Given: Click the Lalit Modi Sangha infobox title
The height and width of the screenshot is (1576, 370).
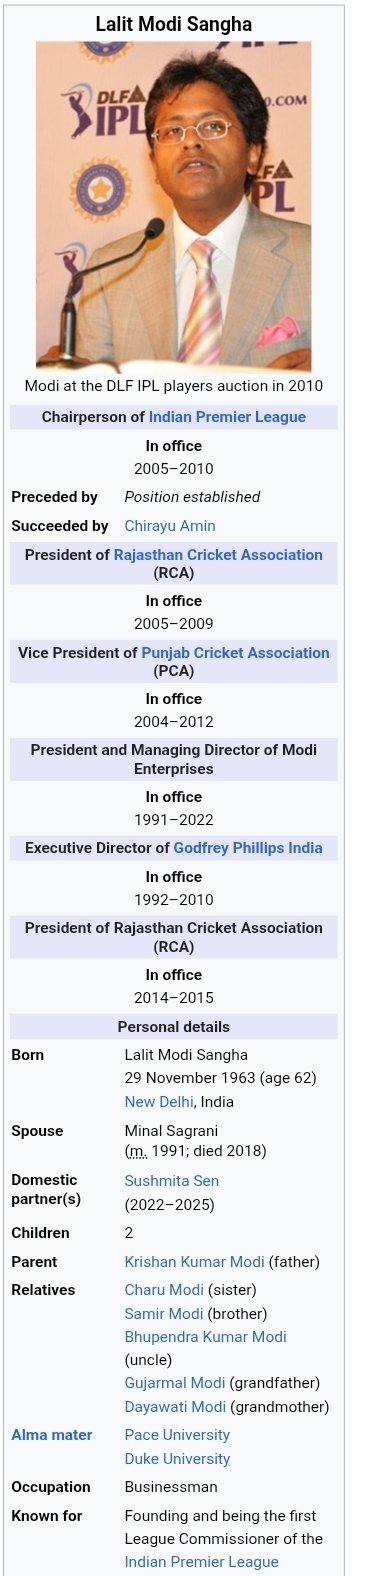Looking at the screenshot, I should click(x=174, y=23).
